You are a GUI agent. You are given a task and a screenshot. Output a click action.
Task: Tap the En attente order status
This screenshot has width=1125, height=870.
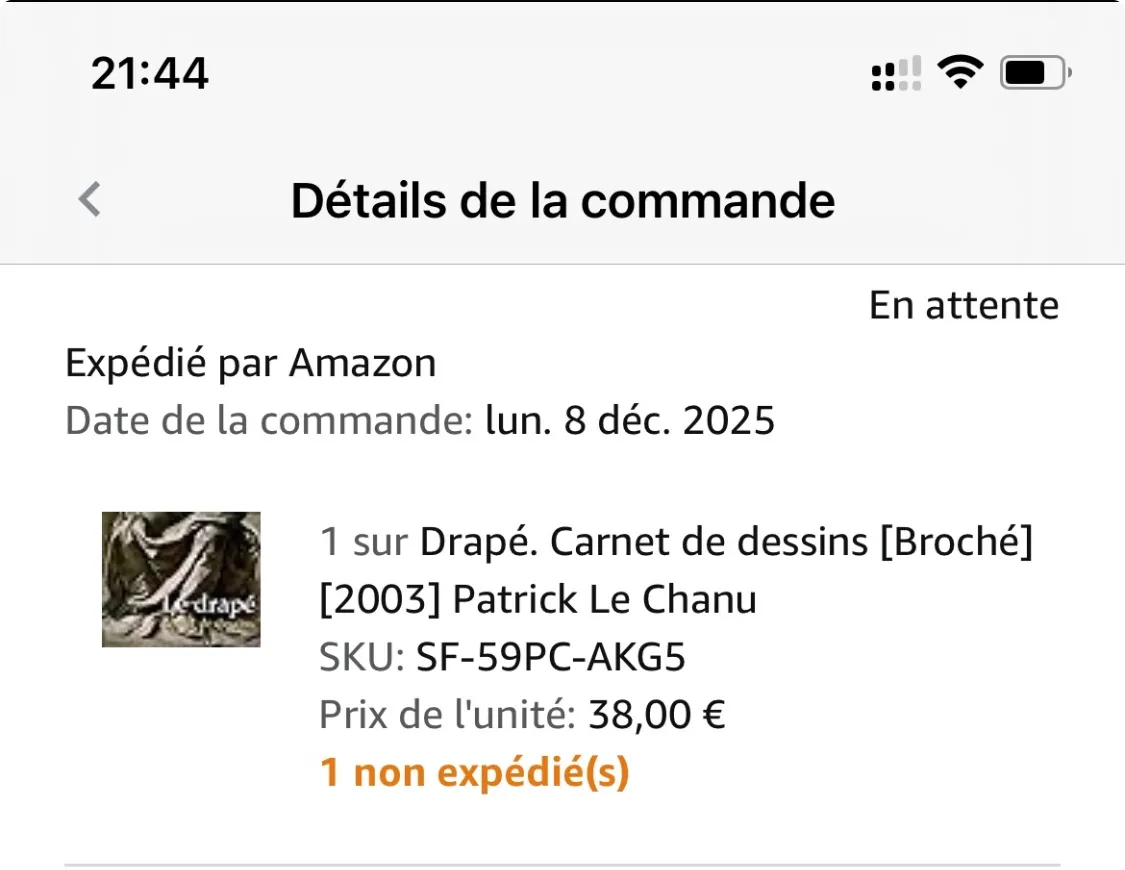click(963, 305)
